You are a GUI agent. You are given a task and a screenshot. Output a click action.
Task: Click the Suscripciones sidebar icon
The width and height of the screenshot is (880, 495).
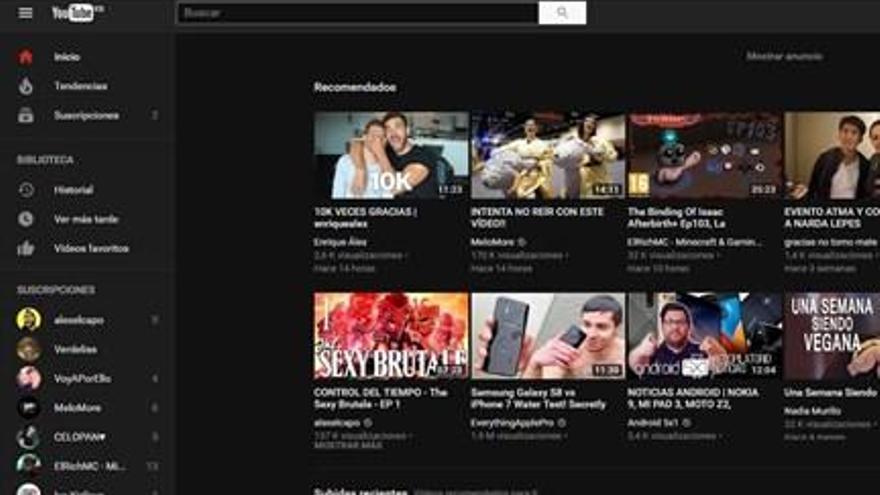coord(26,115)
